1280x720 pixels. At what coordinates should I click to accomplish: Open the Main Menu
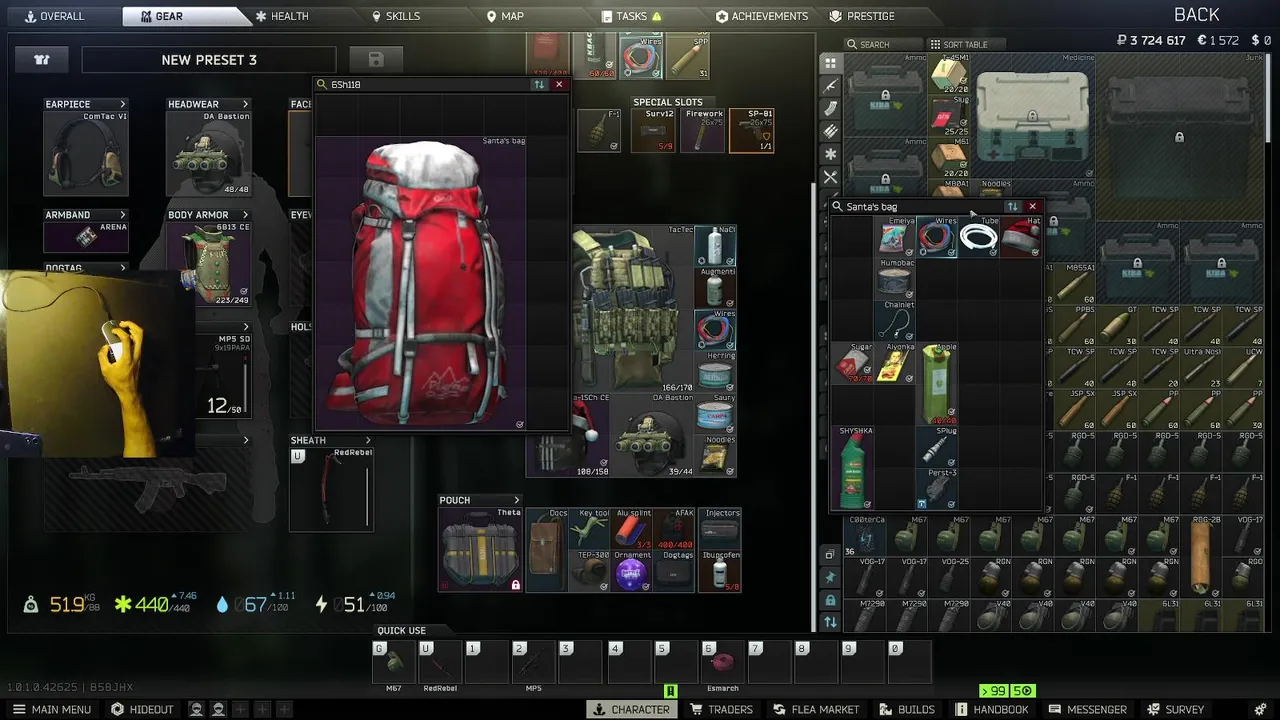[x=50, y=709]
